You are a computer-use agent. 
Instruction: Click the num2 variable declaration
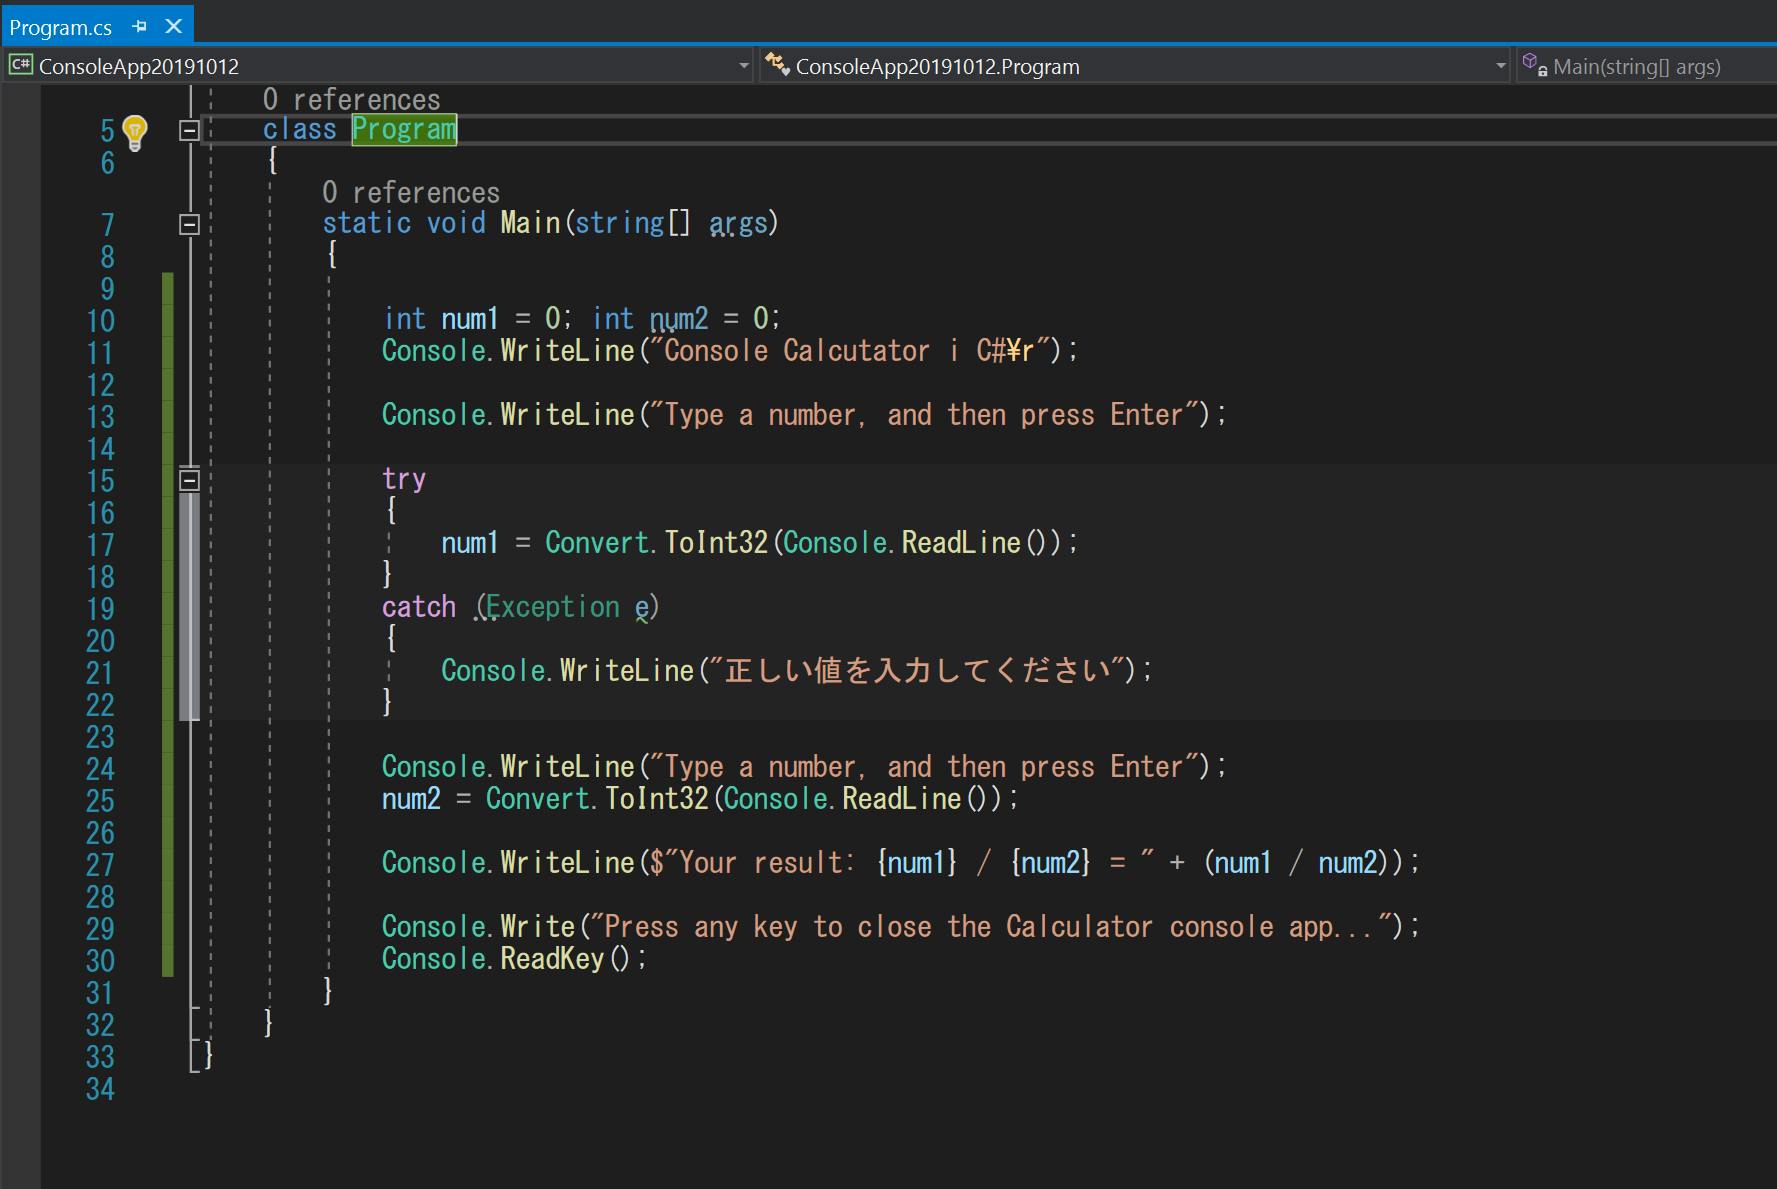point(679,319)
